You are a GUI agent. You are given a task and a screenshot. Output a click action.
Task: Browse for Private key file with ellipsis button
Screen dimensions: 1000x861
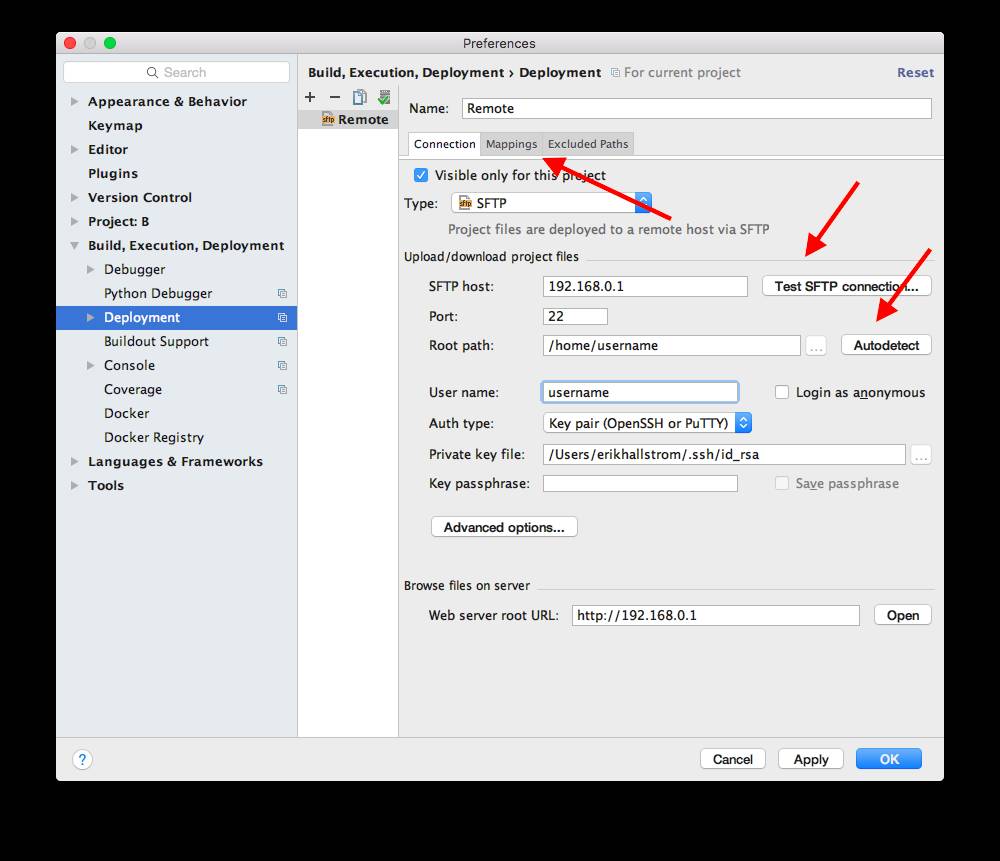(920, 455)
